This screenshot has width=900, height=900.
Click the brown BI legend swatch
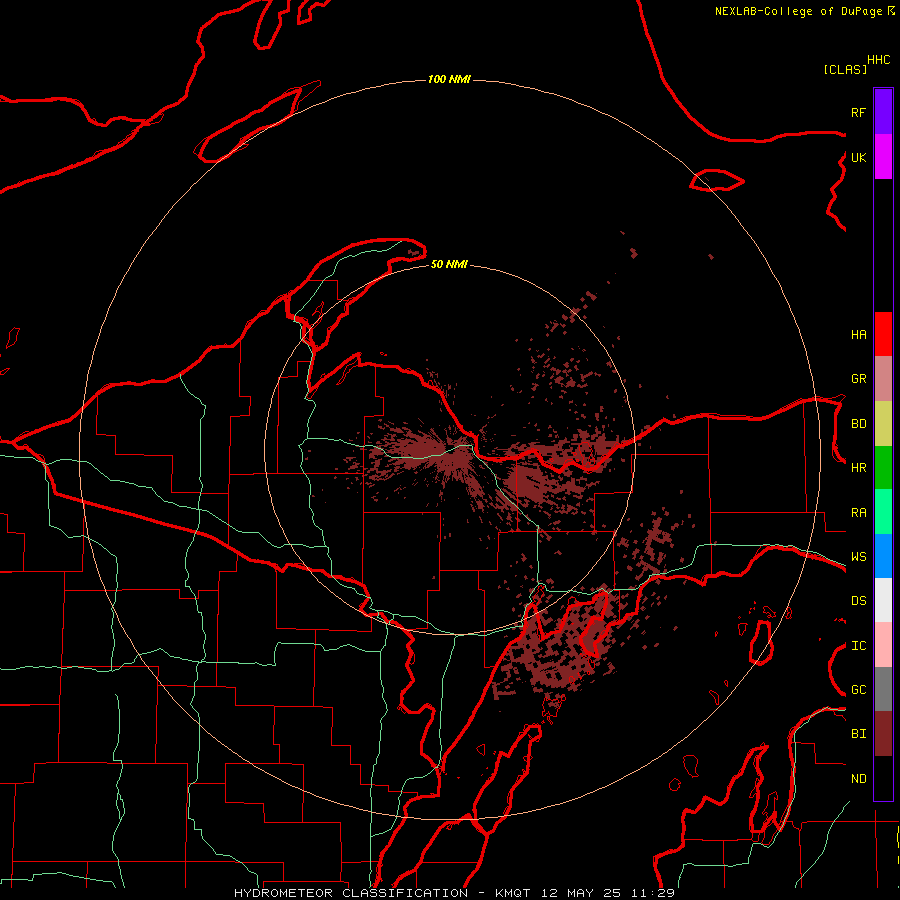click(883, 734)
